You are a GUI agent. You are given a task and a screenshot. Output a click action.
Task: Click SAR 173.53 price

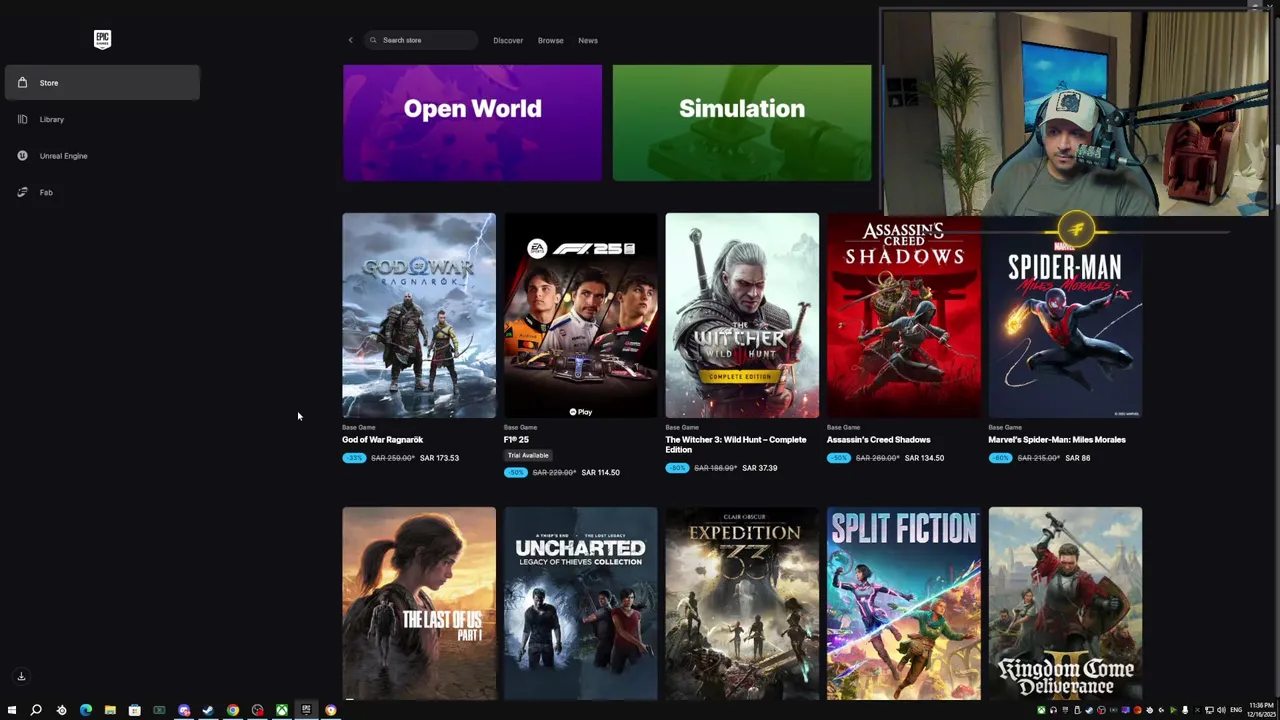pos(439,458)
